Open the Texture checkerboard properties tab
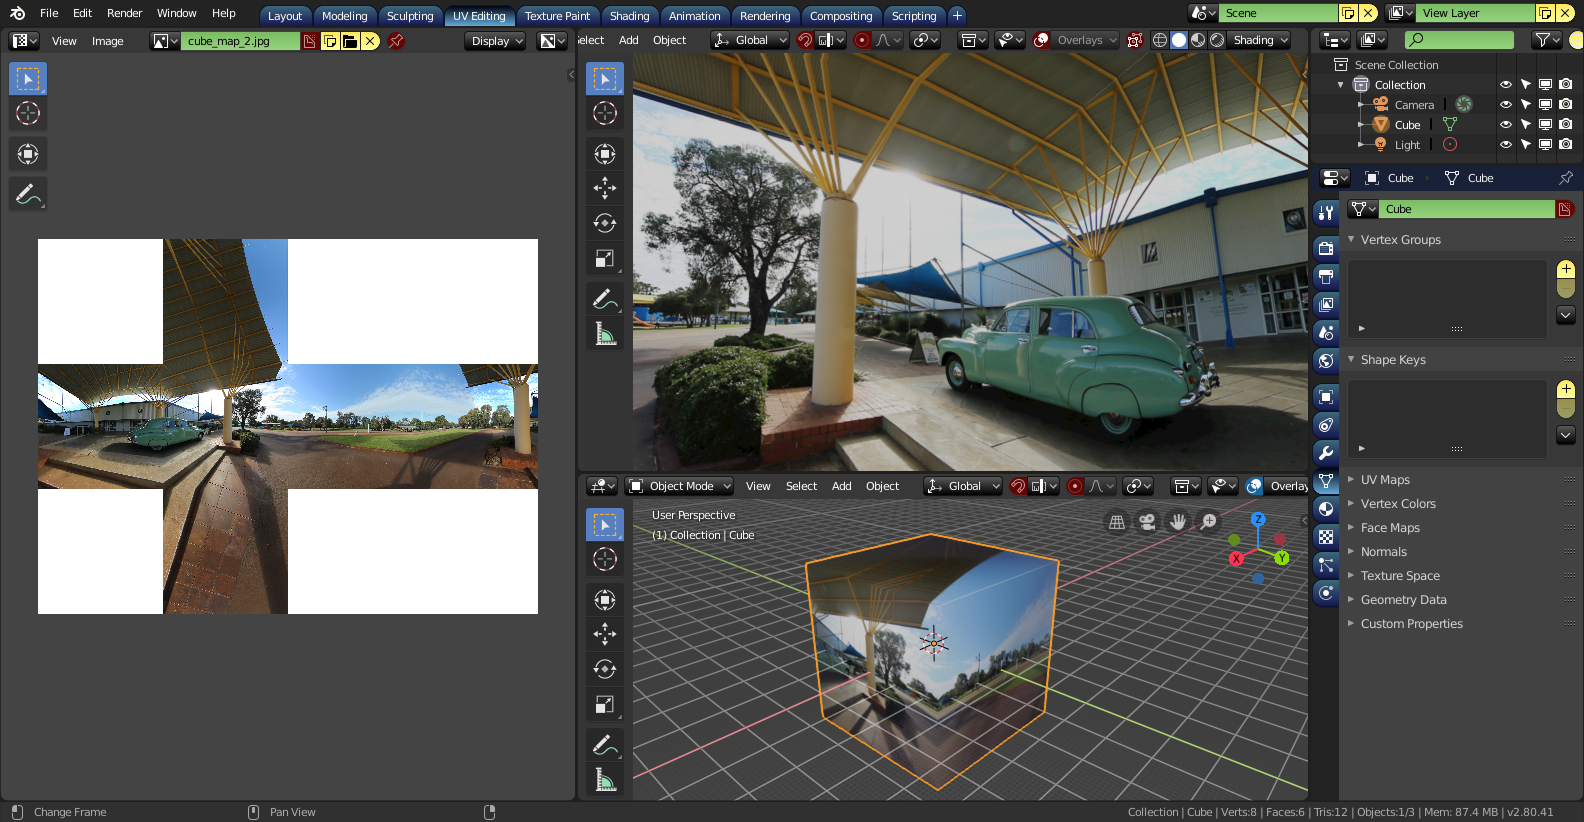Image resolution: width=1584 pixels, height=822 pixels. pos(1326,537)
